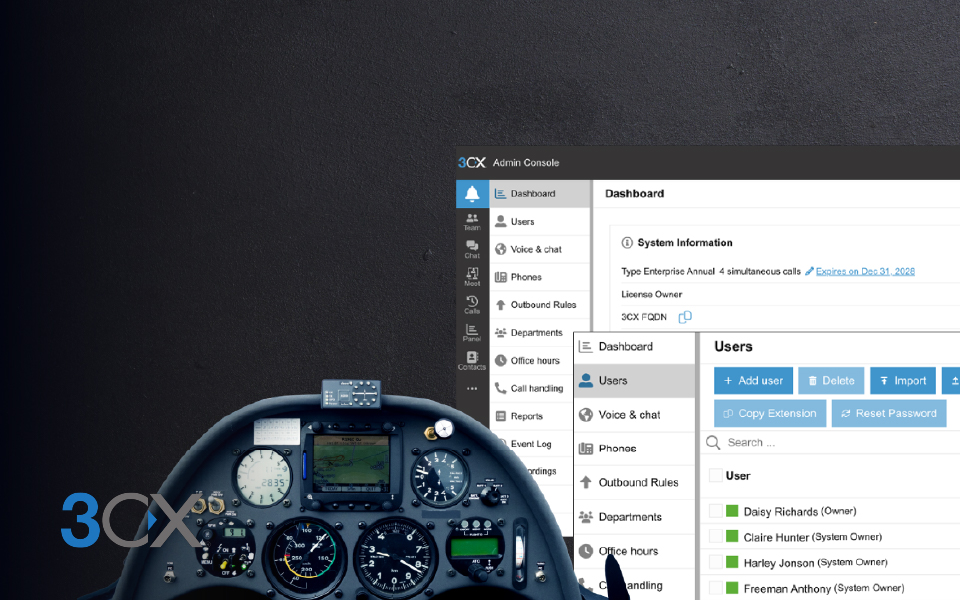Open the Meet section icon
This screenshot has height=600, width=960.
coord(472,277)
